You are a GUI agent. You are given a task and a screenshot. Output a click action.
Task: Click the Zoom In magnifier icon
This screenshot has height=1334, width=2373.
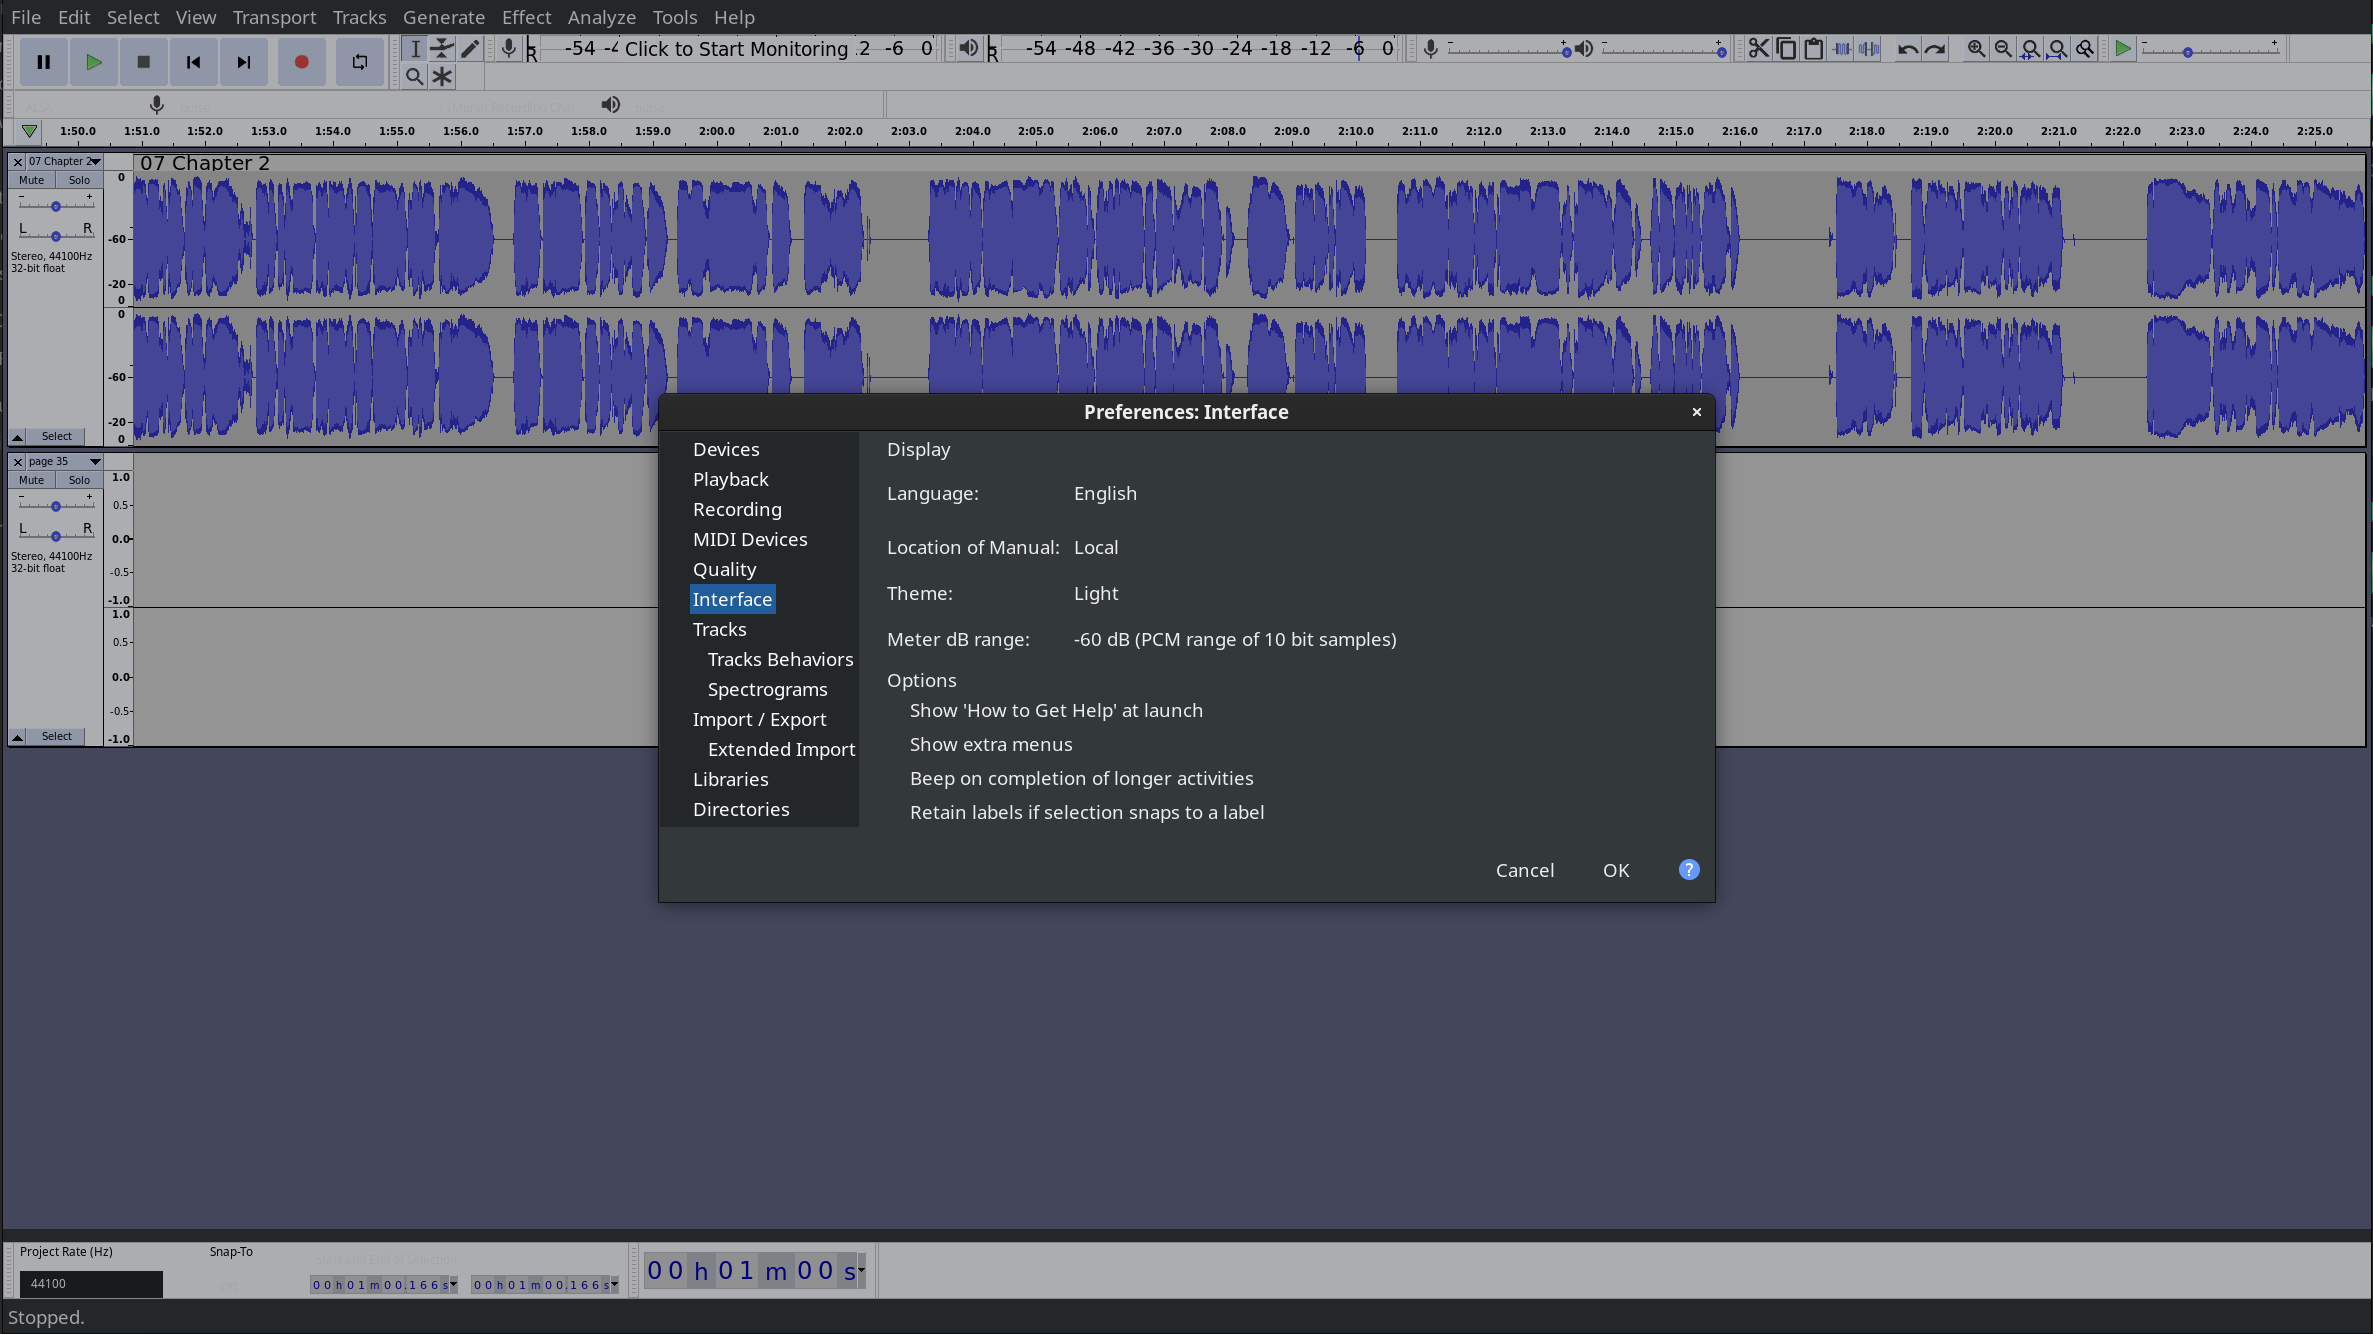coord(1976,48)
